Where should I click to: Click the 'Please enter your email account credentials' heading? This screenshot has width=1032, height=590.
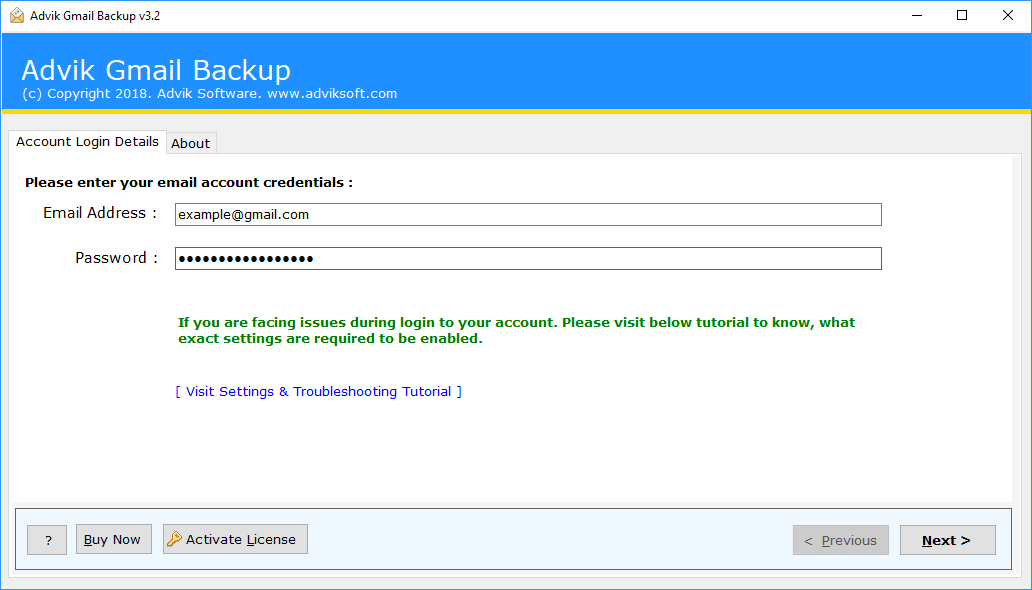pos(189,182)
